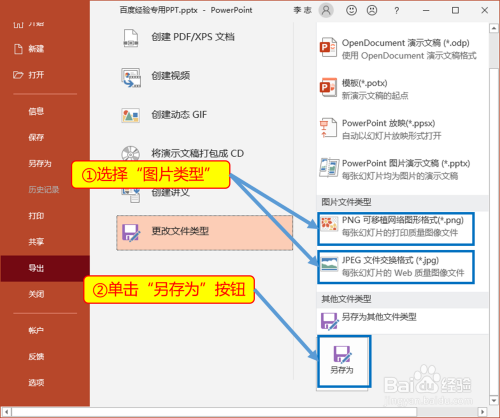The height and width of the screenshot is (418, 500).
Task: Click the 另存为其他文件类型 floppy icon
Action: (x=329, y=321)
